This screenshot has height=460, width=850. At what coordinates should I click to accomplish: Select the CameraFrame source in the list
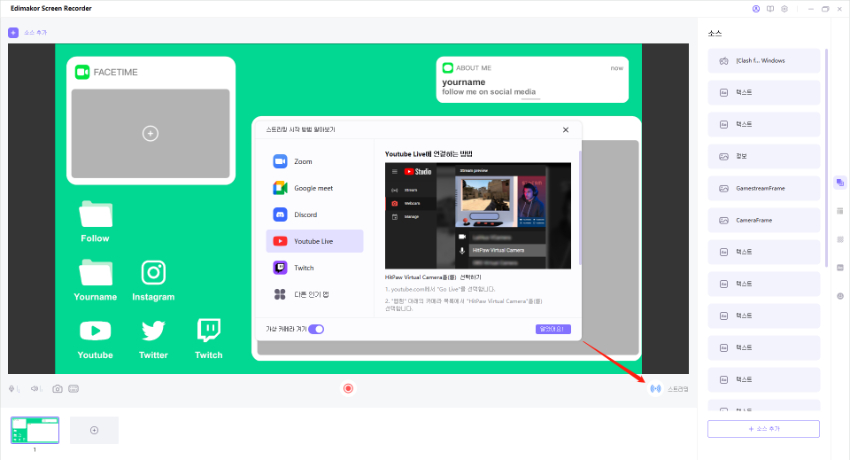(x=763, y=220)
